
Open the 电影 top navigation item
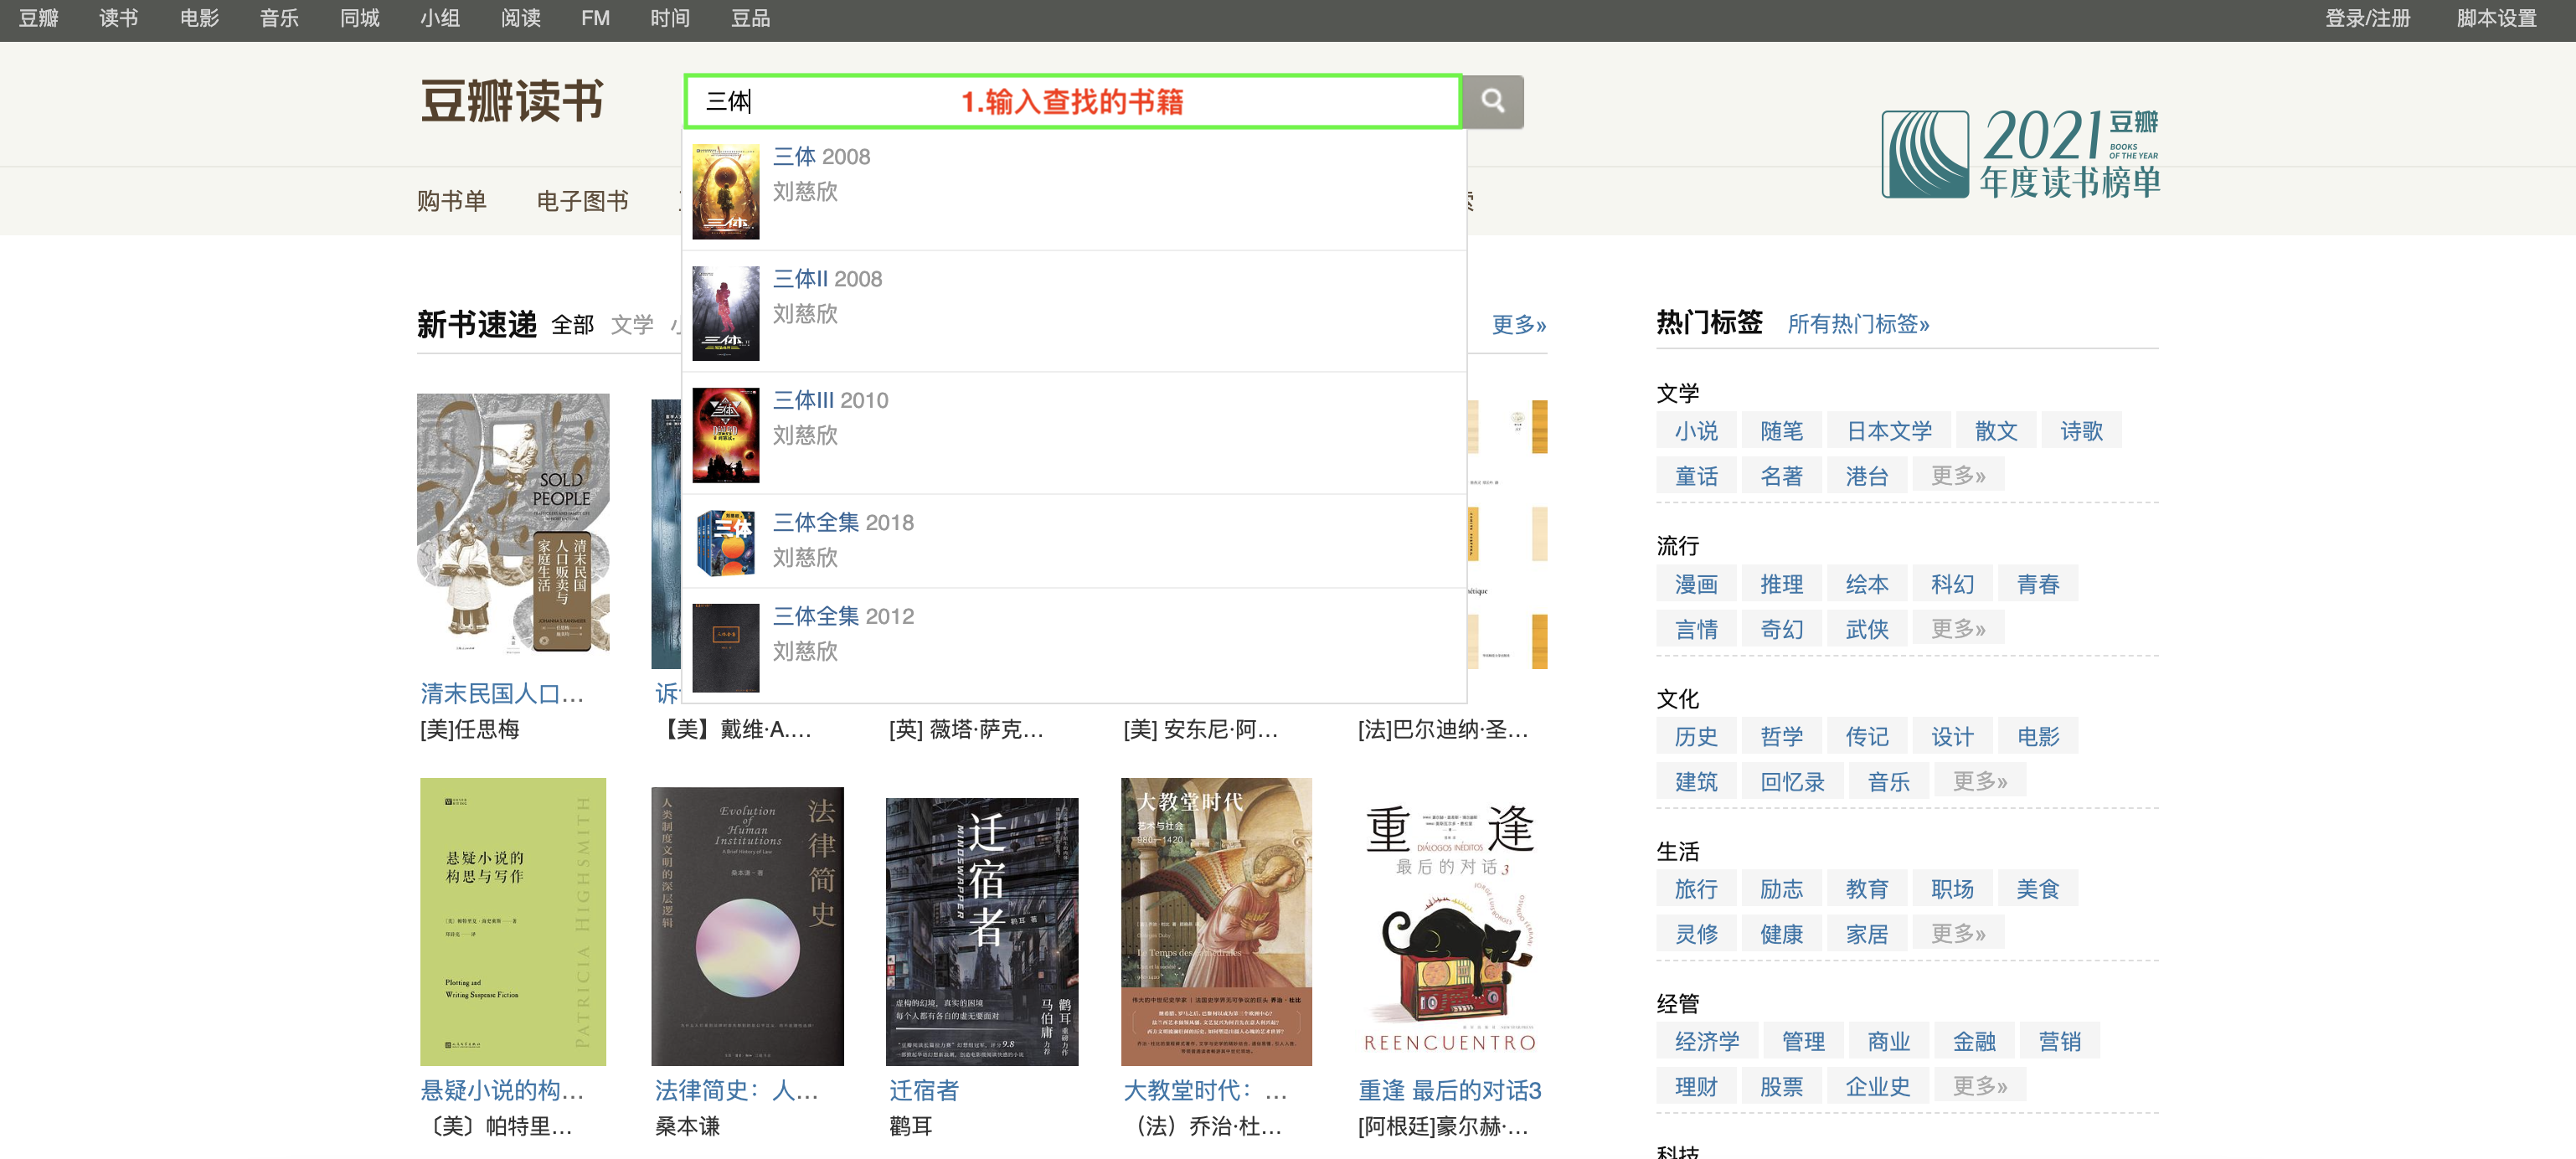198,18
